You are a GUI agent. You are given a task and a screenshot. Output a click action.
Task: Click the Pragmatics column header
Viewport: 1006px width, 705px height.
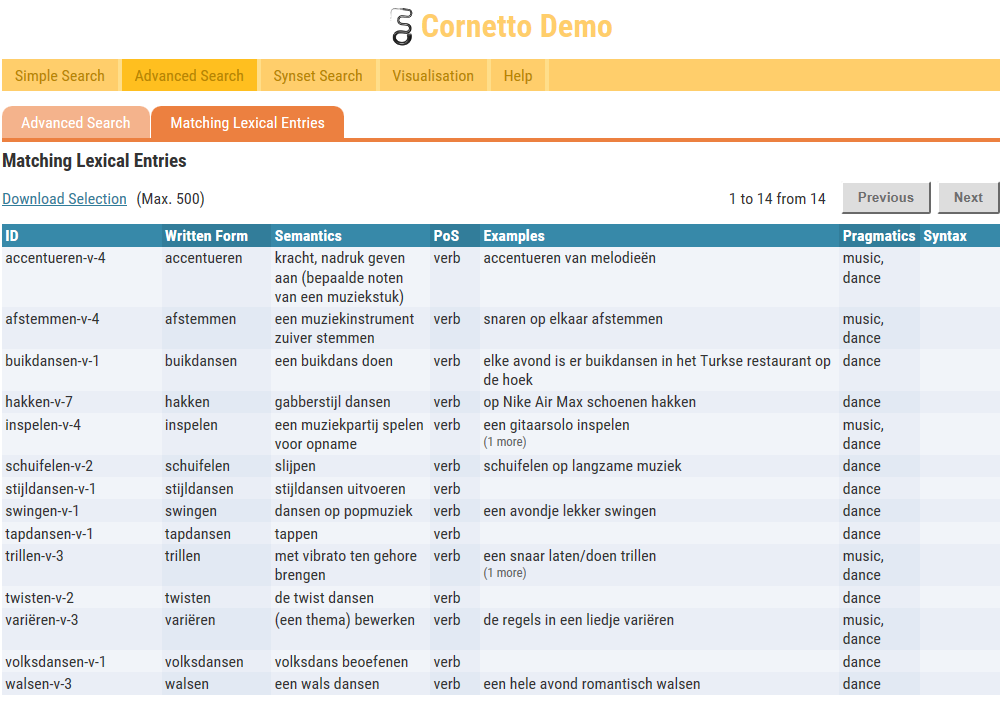pos(878,236)
